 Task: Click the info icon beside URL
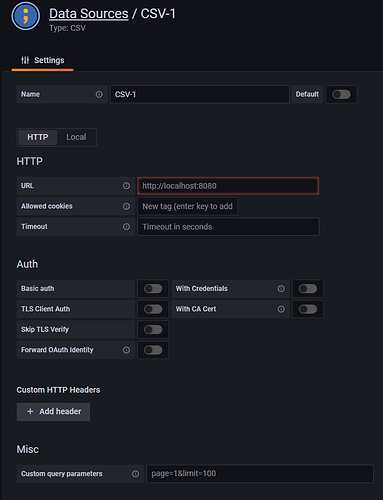point(126,186)
